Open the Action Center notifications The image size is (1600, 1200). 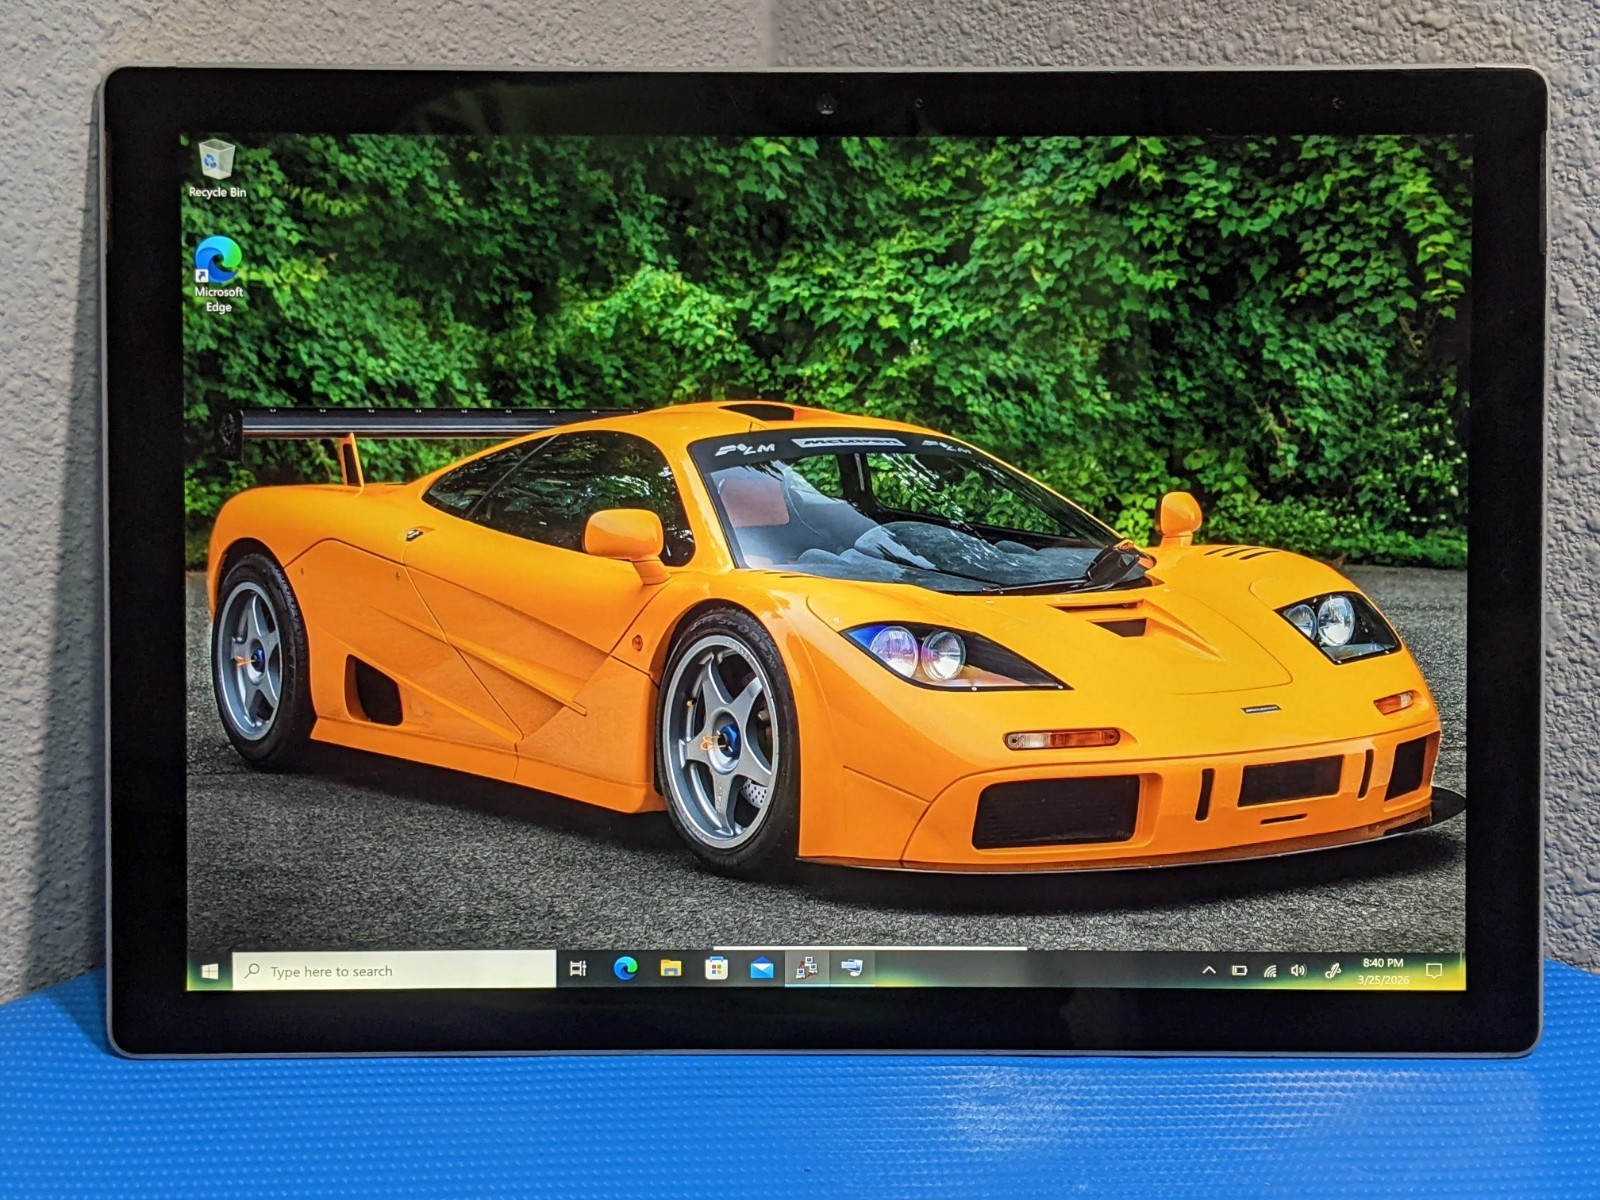tap(1434, 970)
